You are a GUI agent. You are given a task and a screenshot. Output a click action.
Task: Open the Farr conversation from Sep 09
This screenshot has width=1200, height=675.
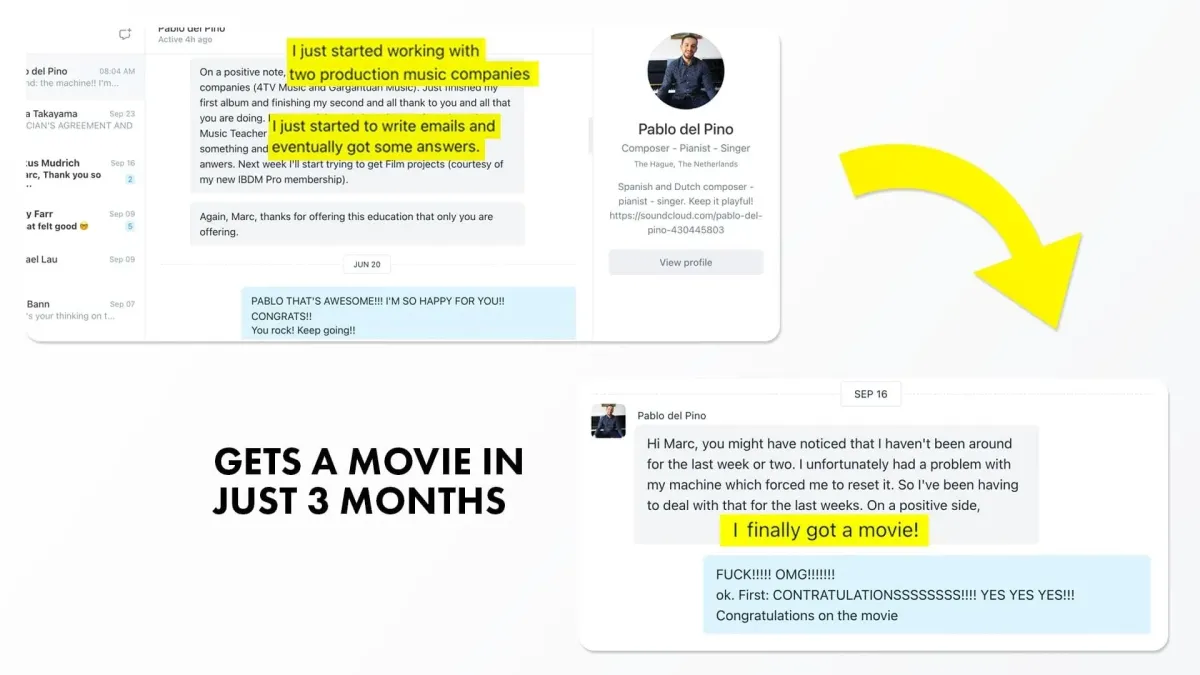tap(85, 220)
